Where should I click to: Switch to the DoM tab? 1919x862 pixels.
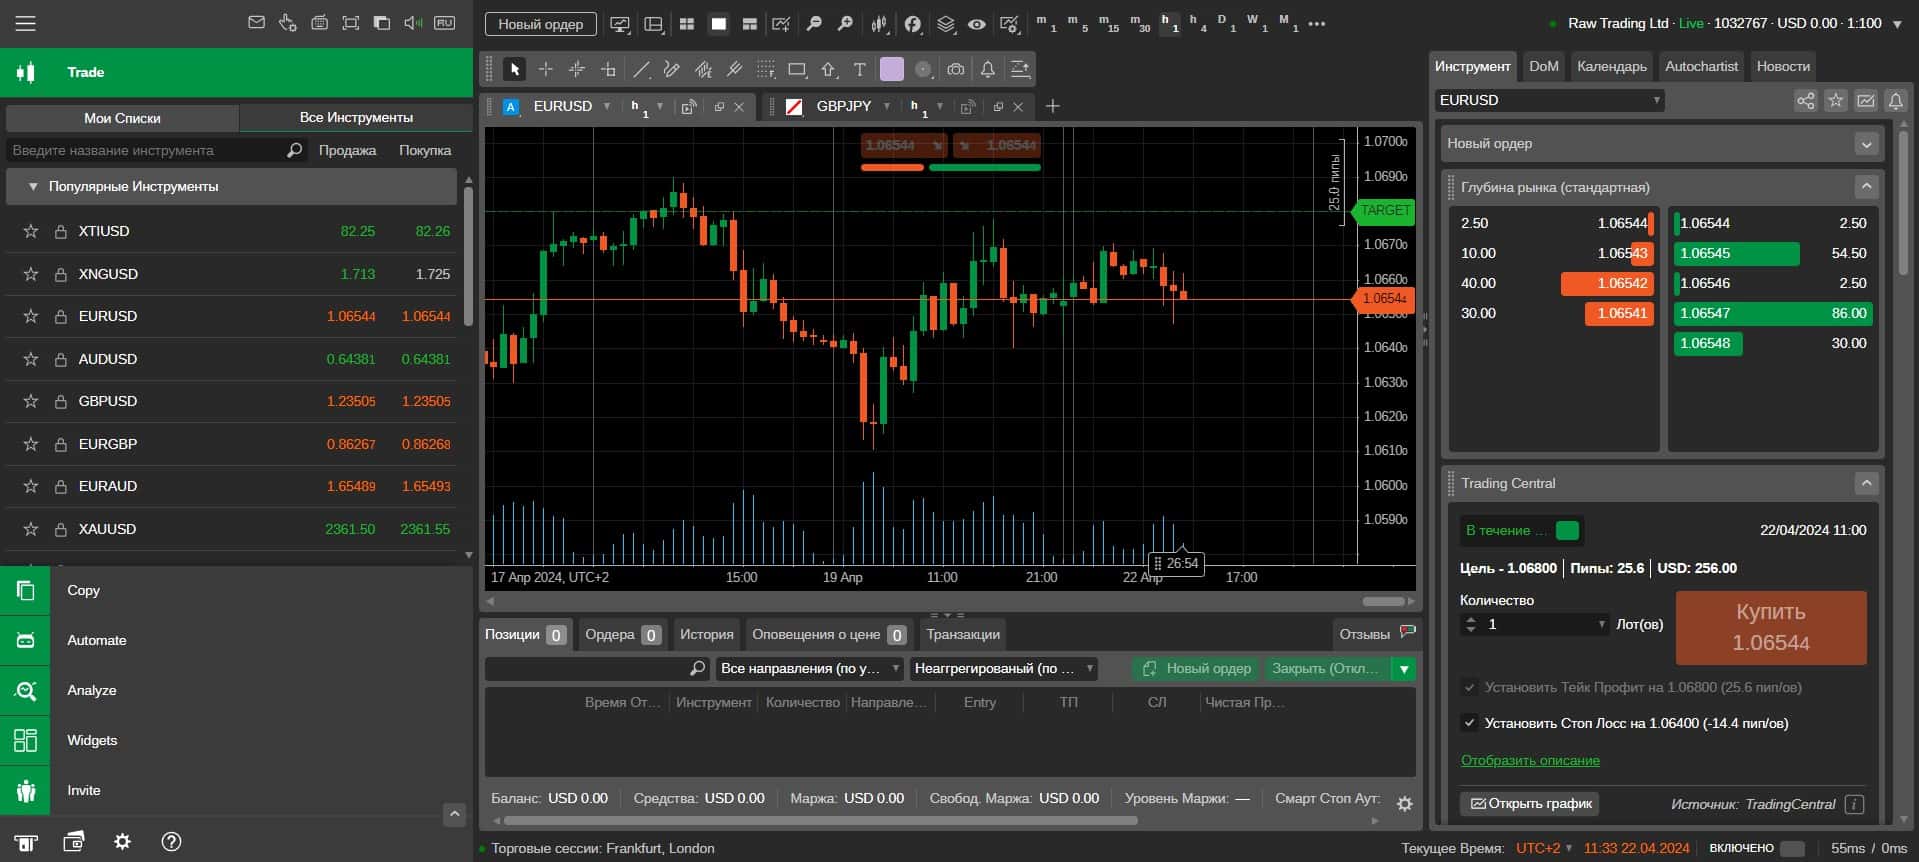coord(1543,66)
